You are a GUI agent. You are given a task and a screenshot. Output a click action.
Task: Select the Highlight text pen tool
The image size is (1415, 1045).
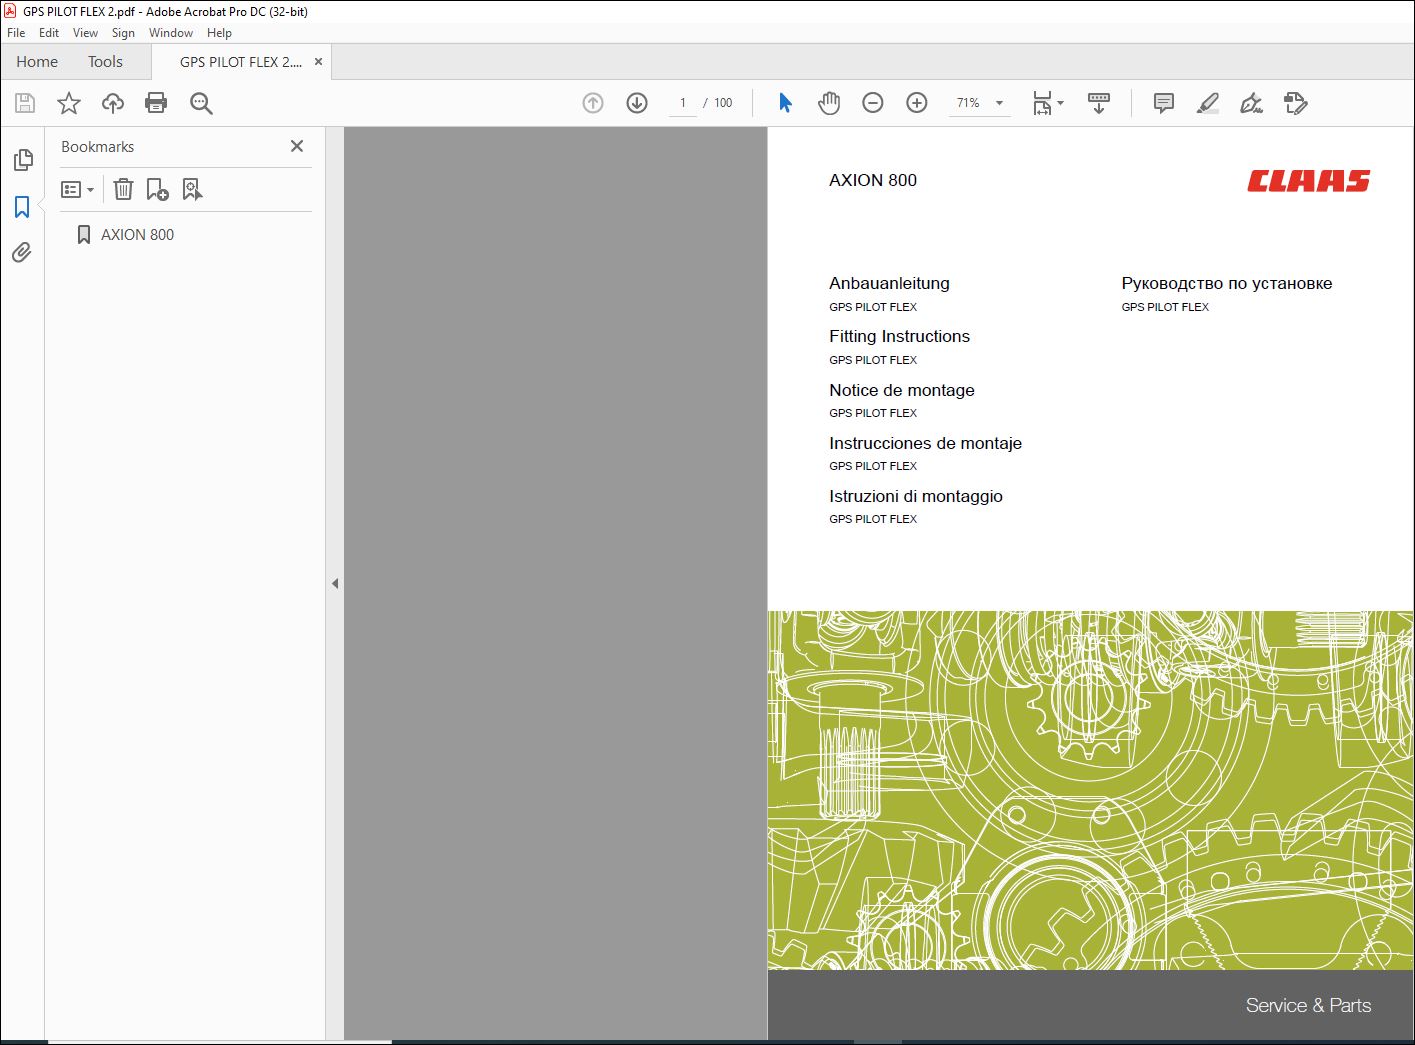click(x=1207, y=103)
